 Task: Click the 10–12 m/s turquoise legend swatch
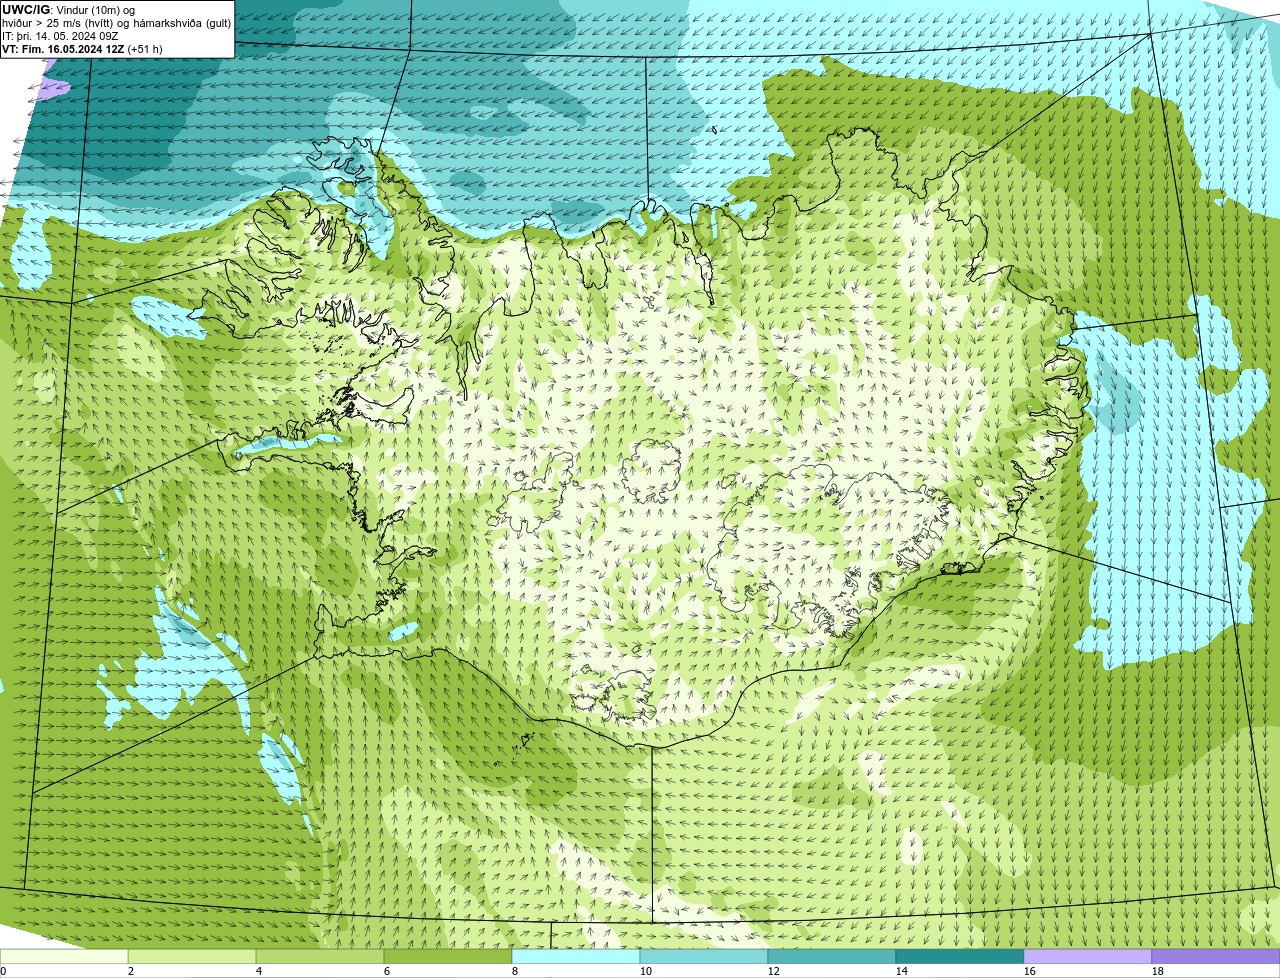704,956
